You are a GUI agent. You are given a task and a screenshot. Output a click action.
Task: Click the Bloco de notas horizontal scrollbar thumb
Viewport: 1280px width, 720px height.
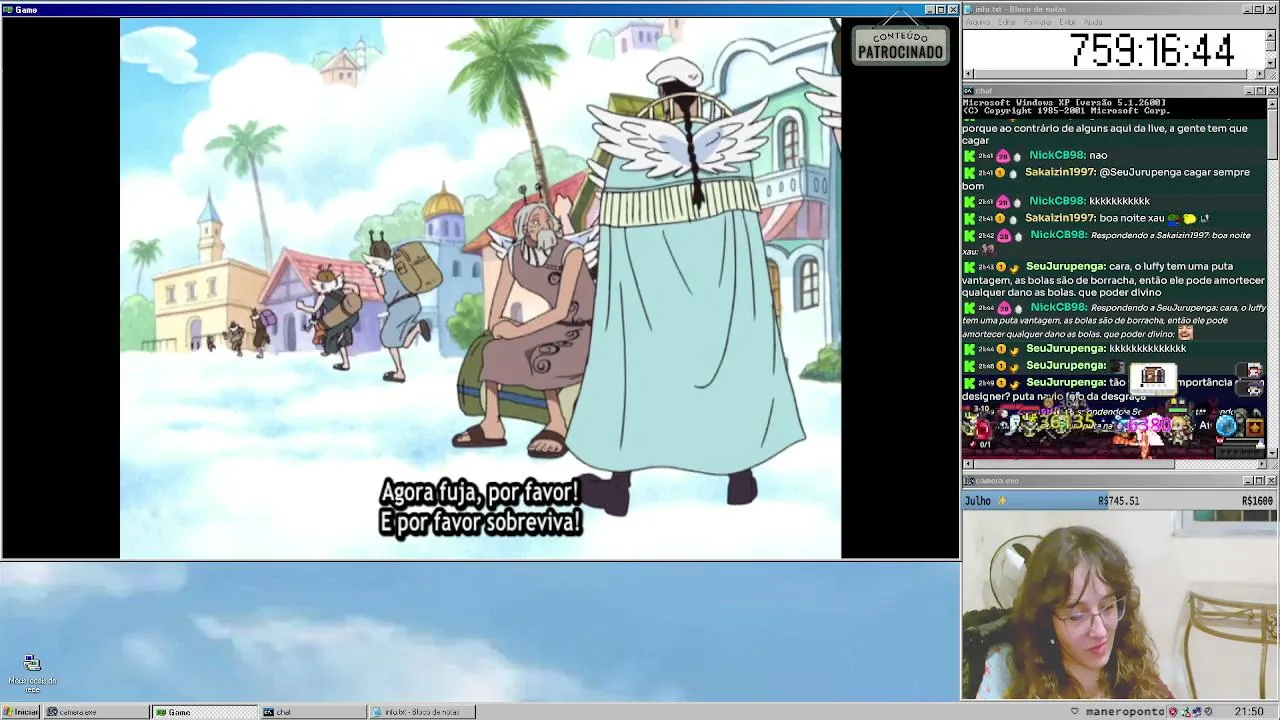(1111, 74)
